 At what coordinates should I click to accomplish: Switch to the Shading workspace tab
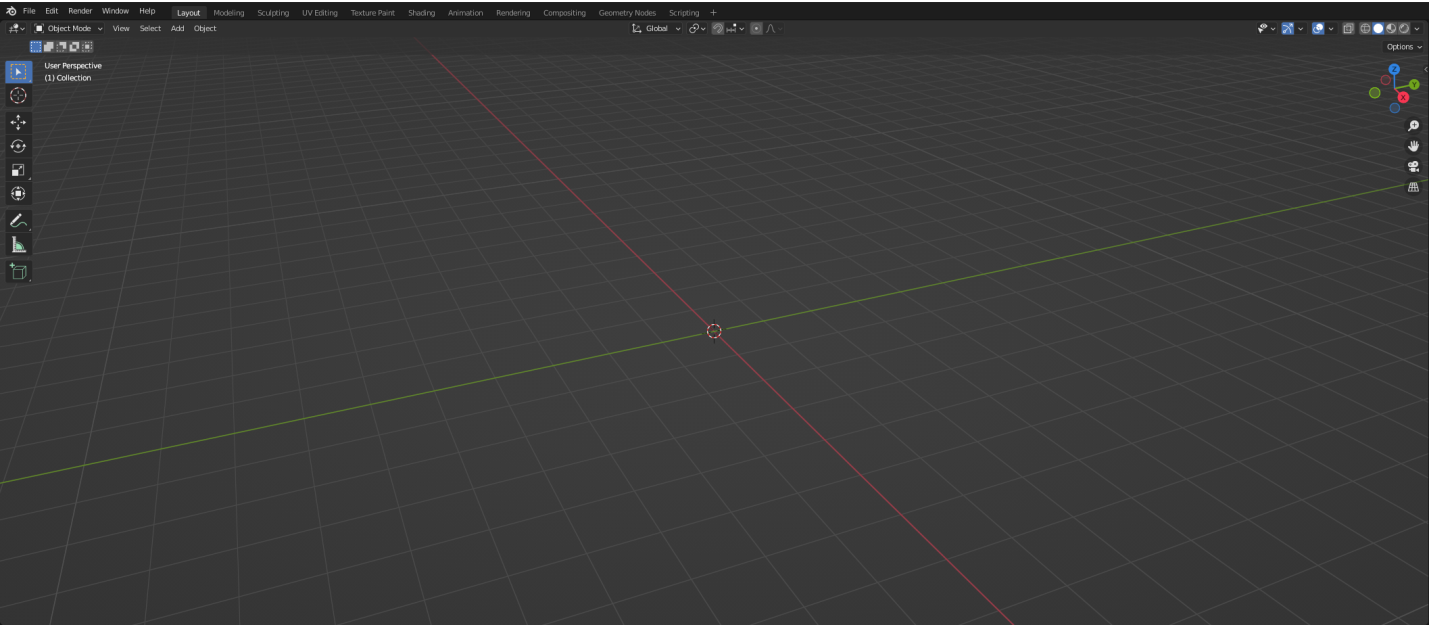421,13
